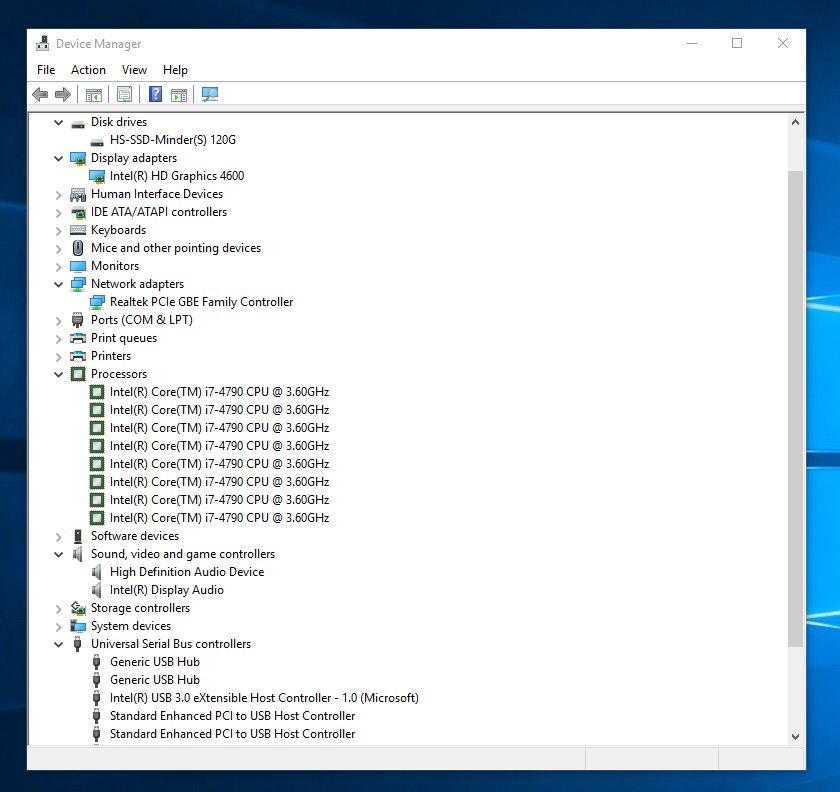Expand the Keyboards category

click(x=60, y=230)
